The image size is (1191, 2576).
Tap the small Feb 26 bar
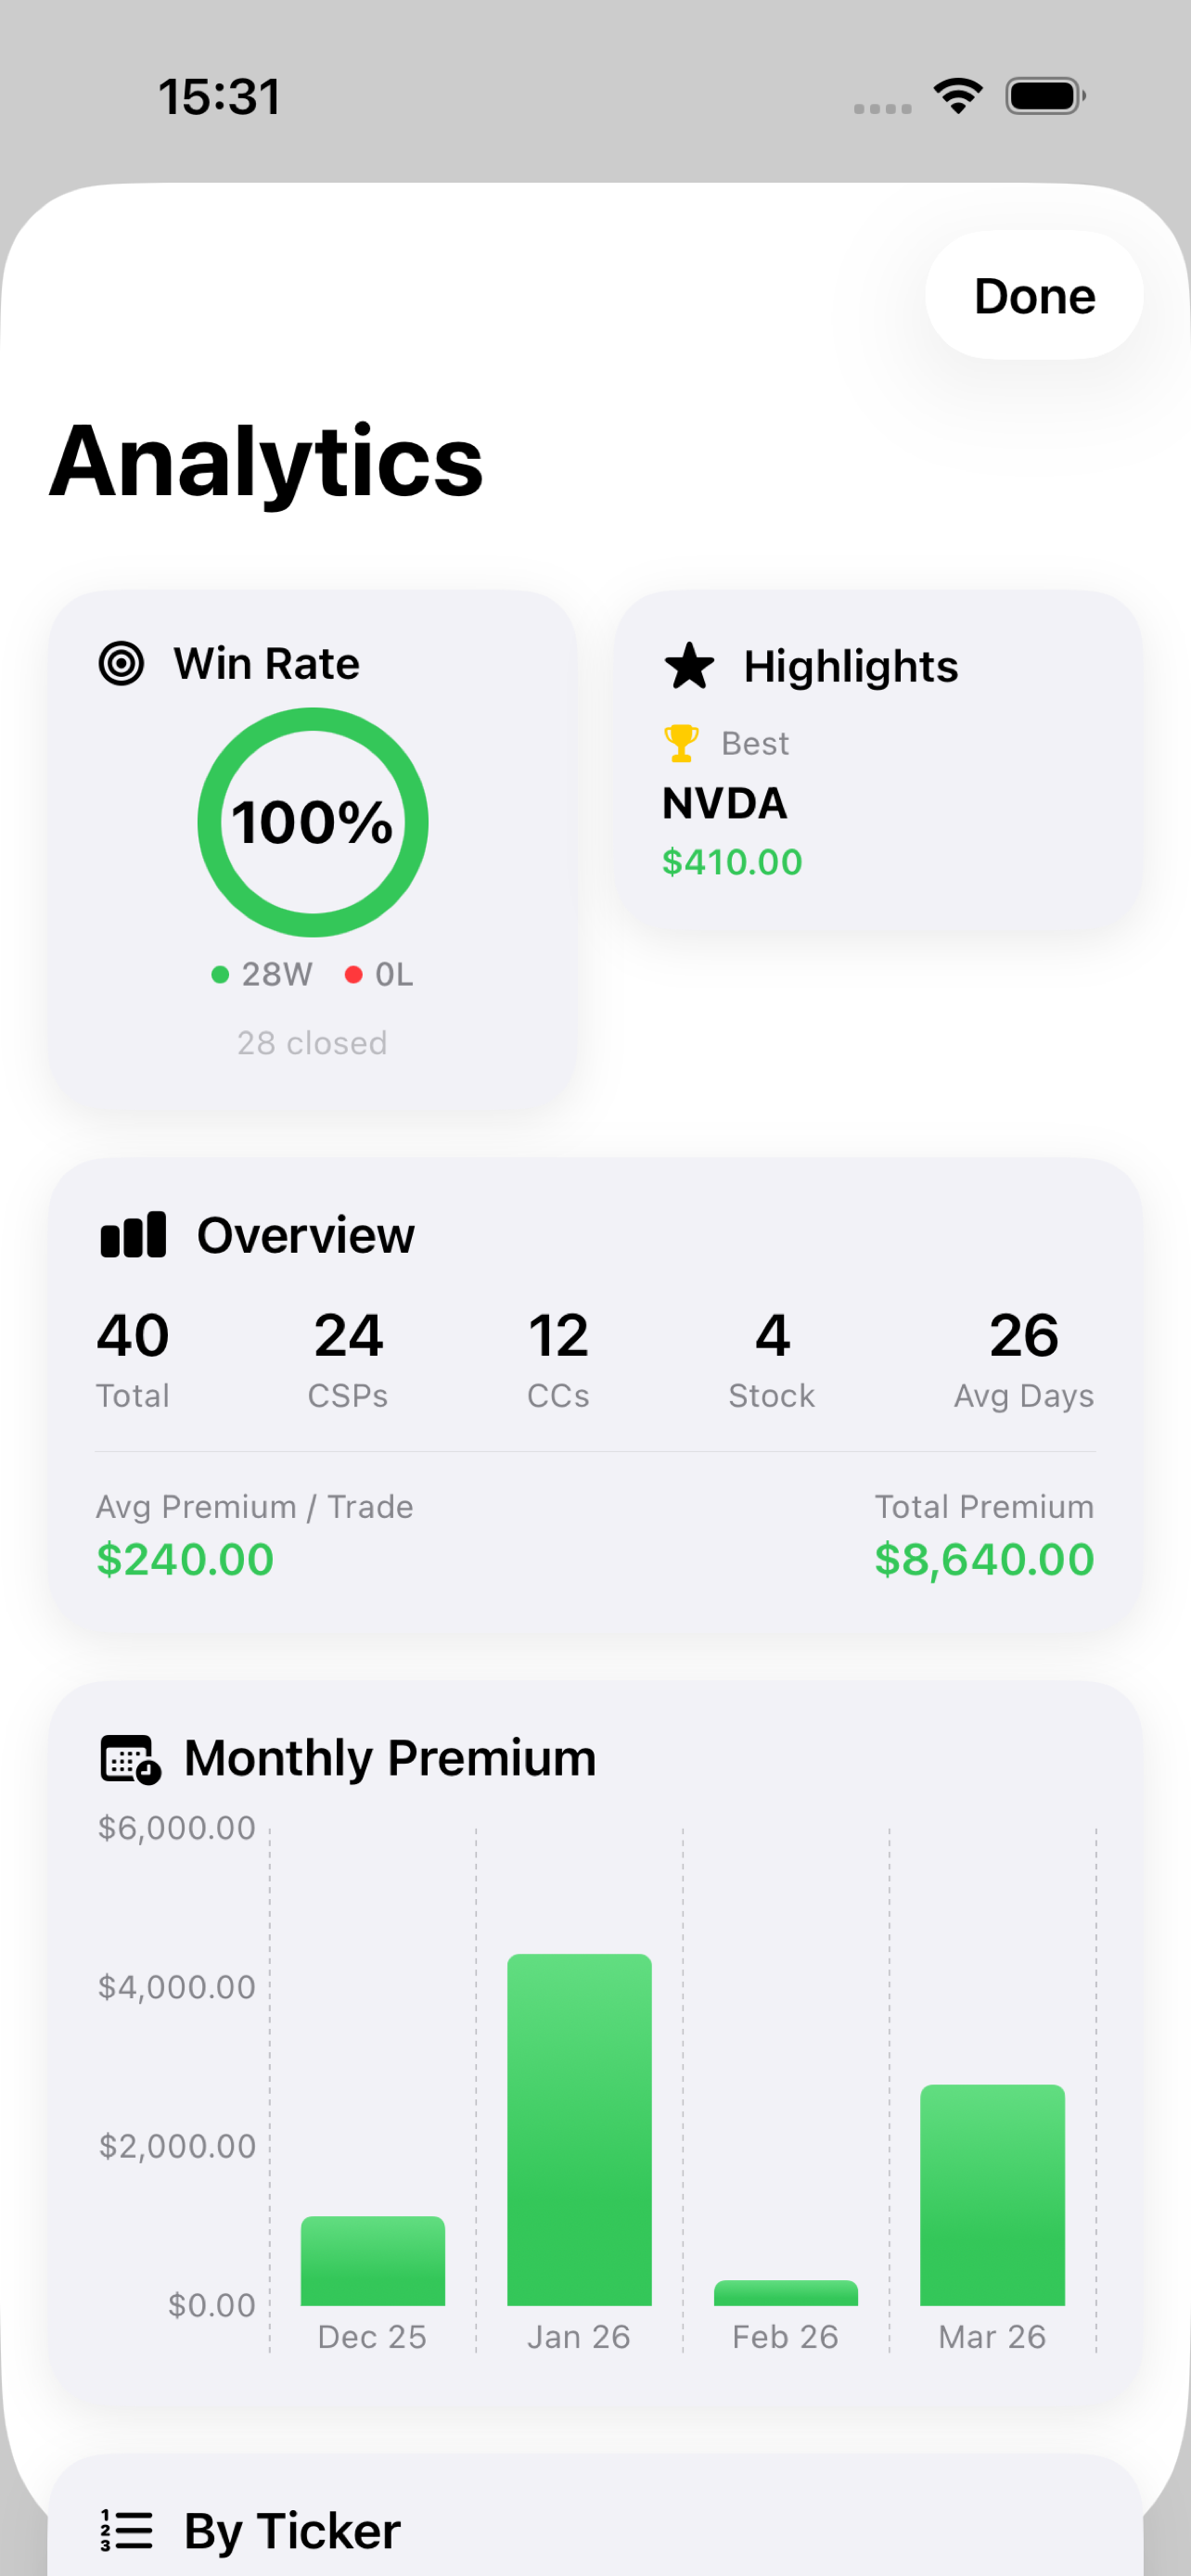[x=785, y=2293]
